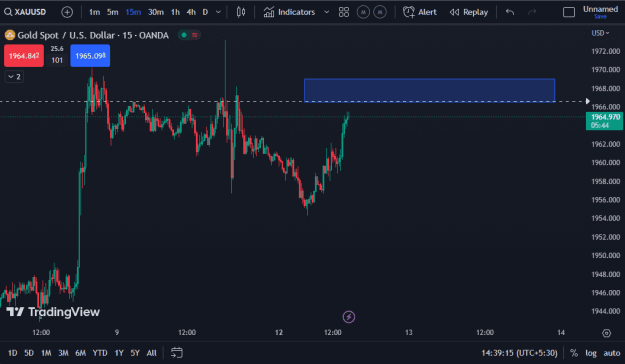Screen dimensions: 625x364
Task: Select the 30m timeframe
Action: (x=155, y=12)
